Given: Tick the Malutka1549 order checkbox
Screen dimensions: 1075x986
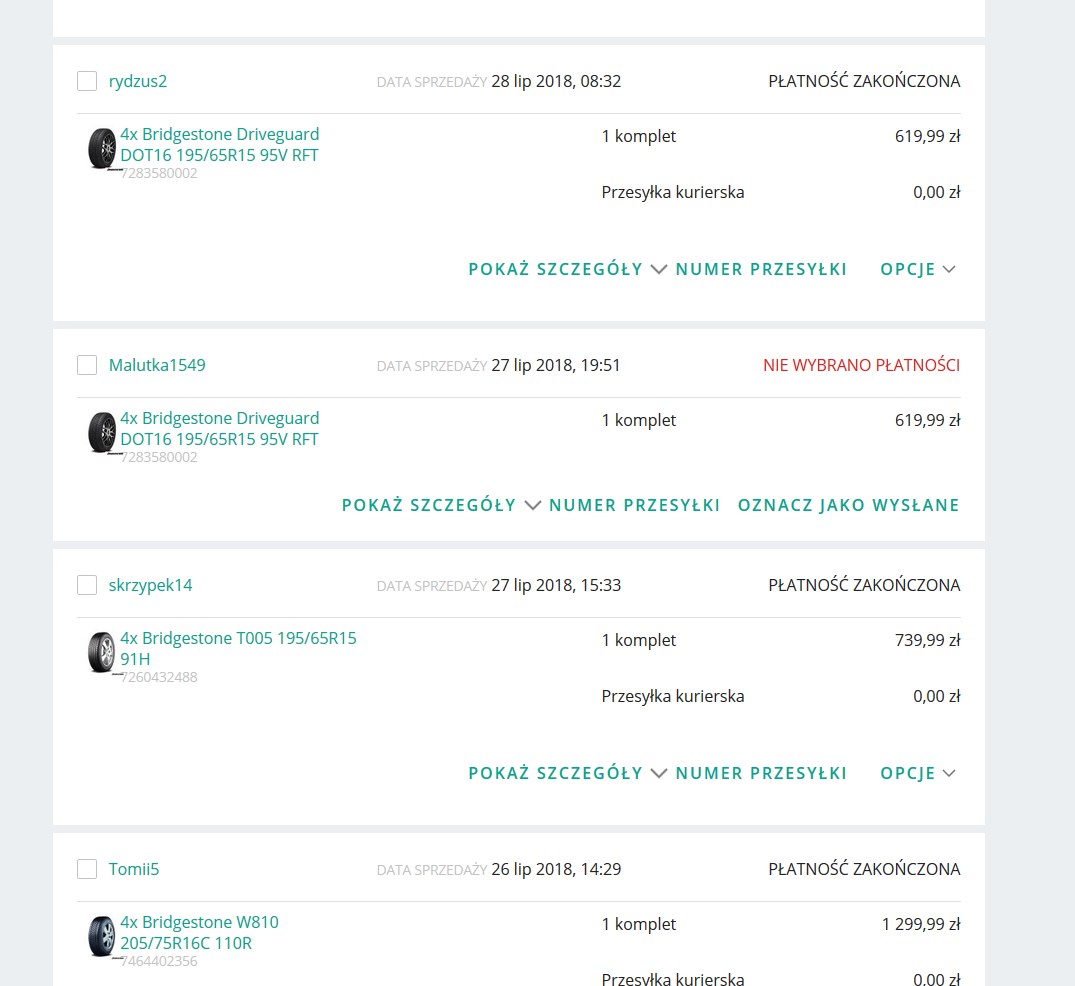Looking at the screenshot, I should [x=87, y=365].
